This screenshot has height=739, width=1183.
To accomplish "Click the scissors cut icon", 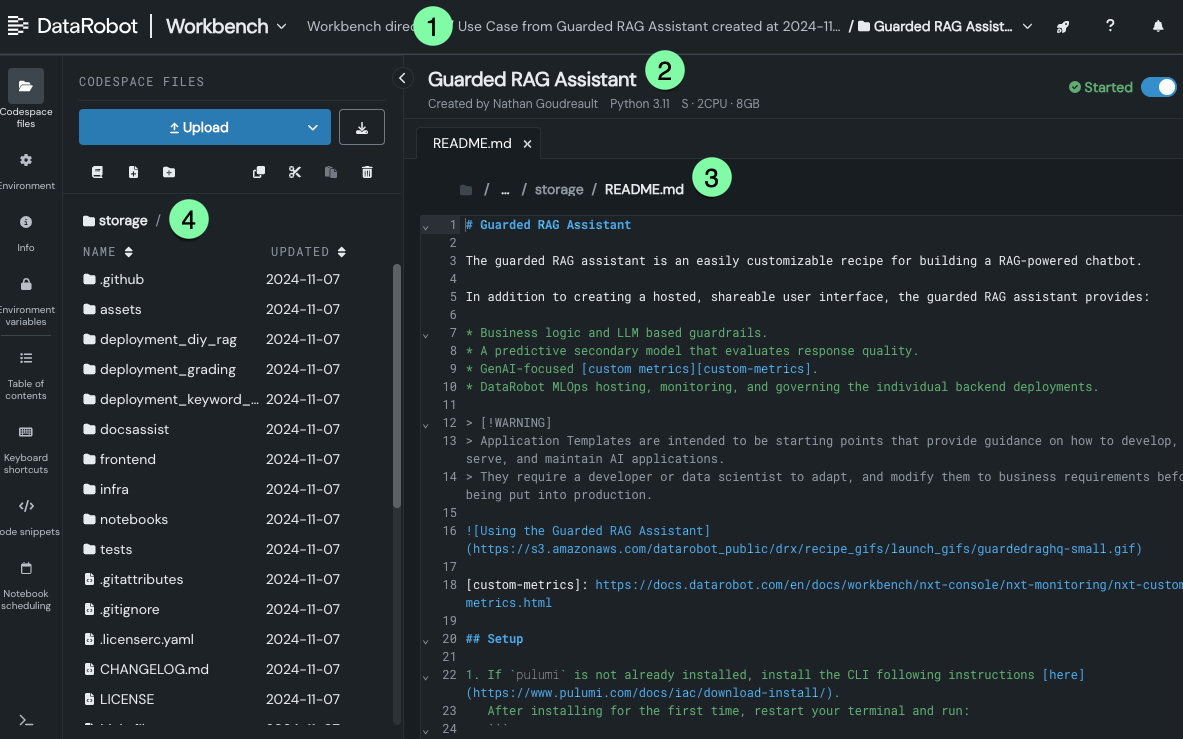I will (294, 172).
